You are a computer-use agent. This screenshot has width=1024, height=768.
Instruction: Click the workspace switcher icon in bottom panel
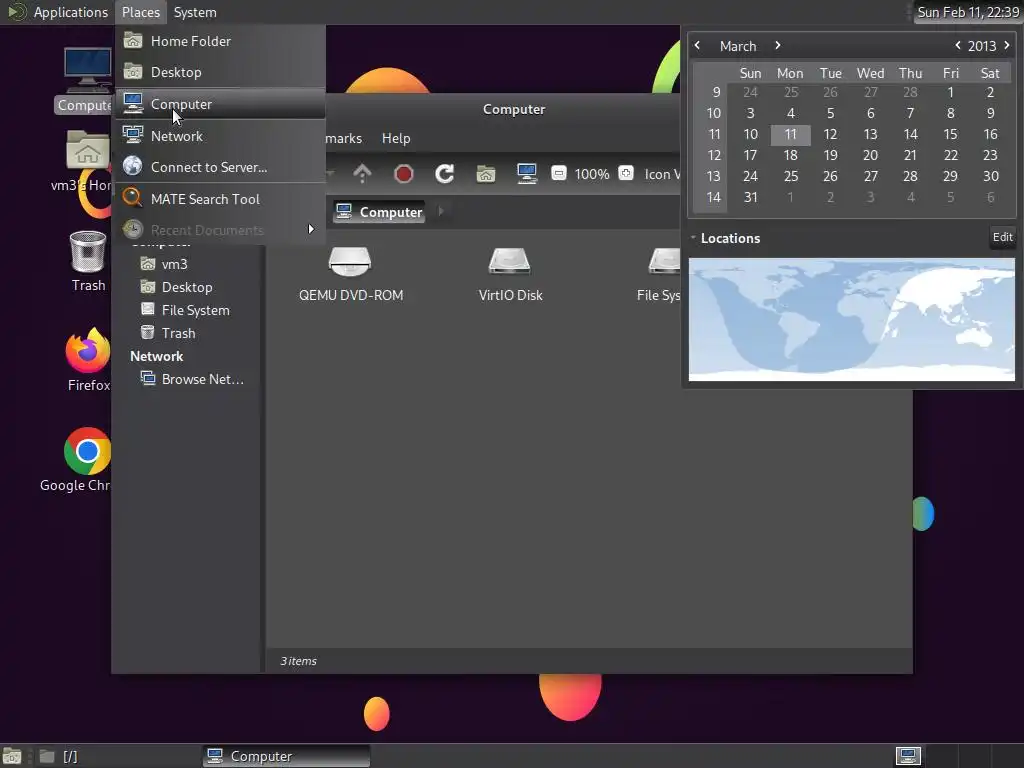(908, 756)
